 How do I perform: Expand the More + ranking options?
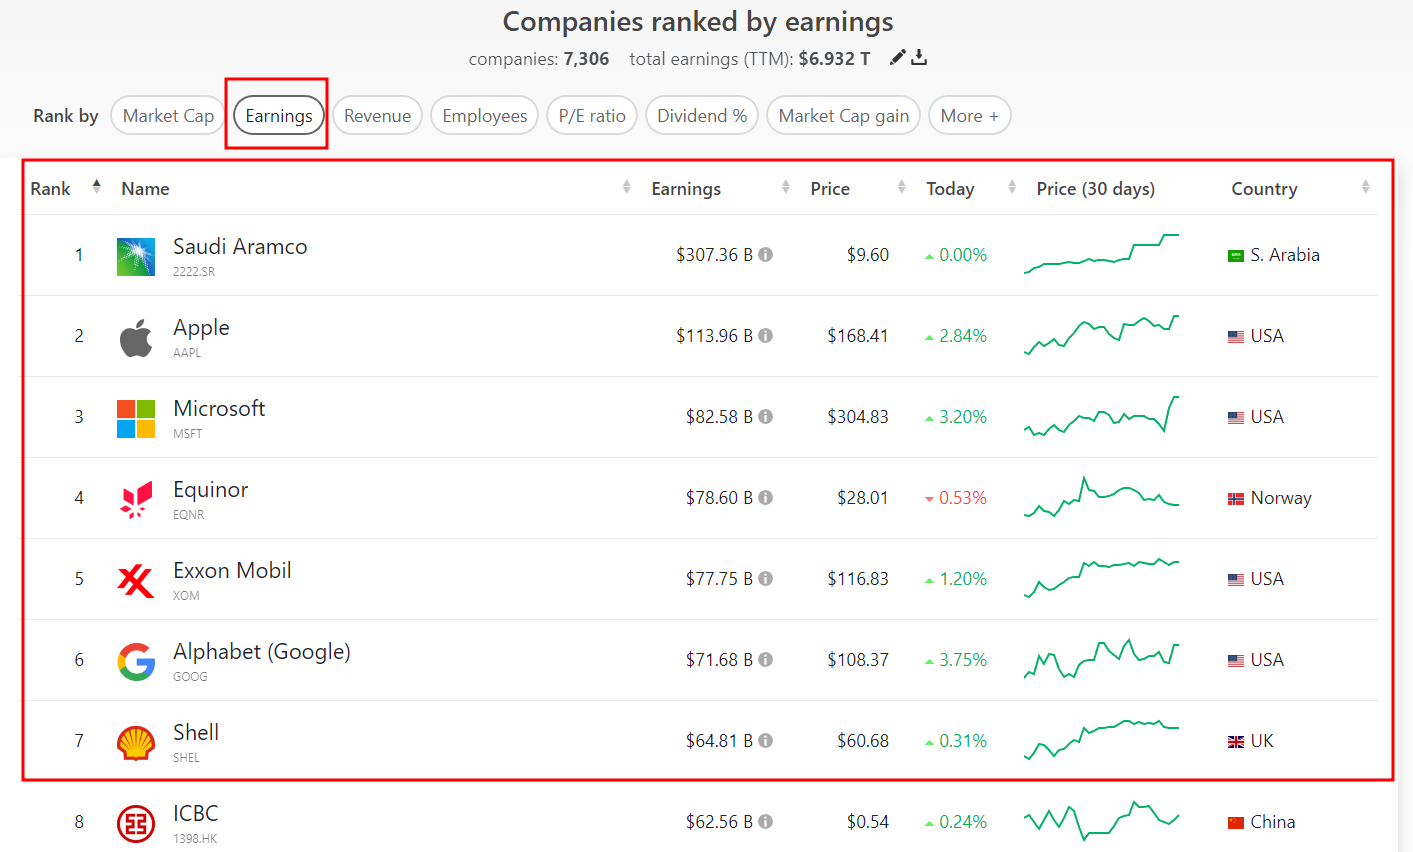click(970, 115)
